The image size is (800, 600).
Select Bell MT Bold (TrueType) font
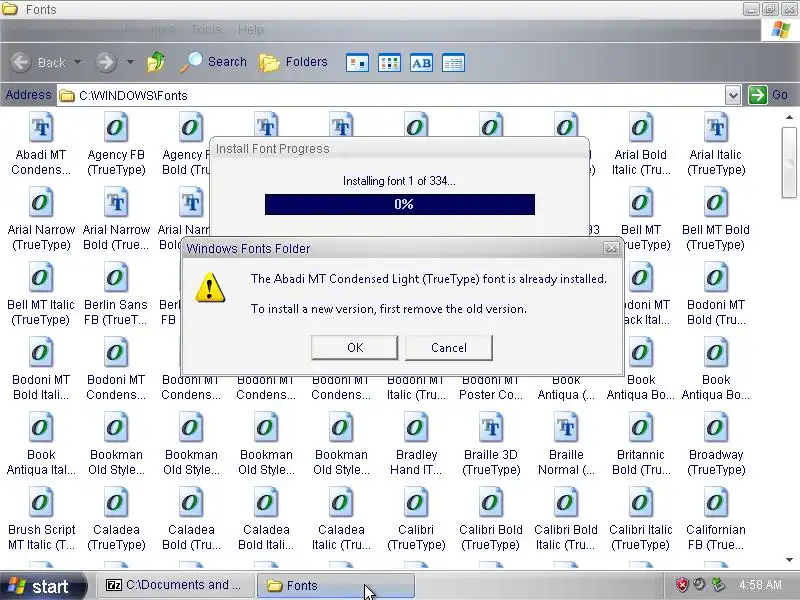click(716, 219)
